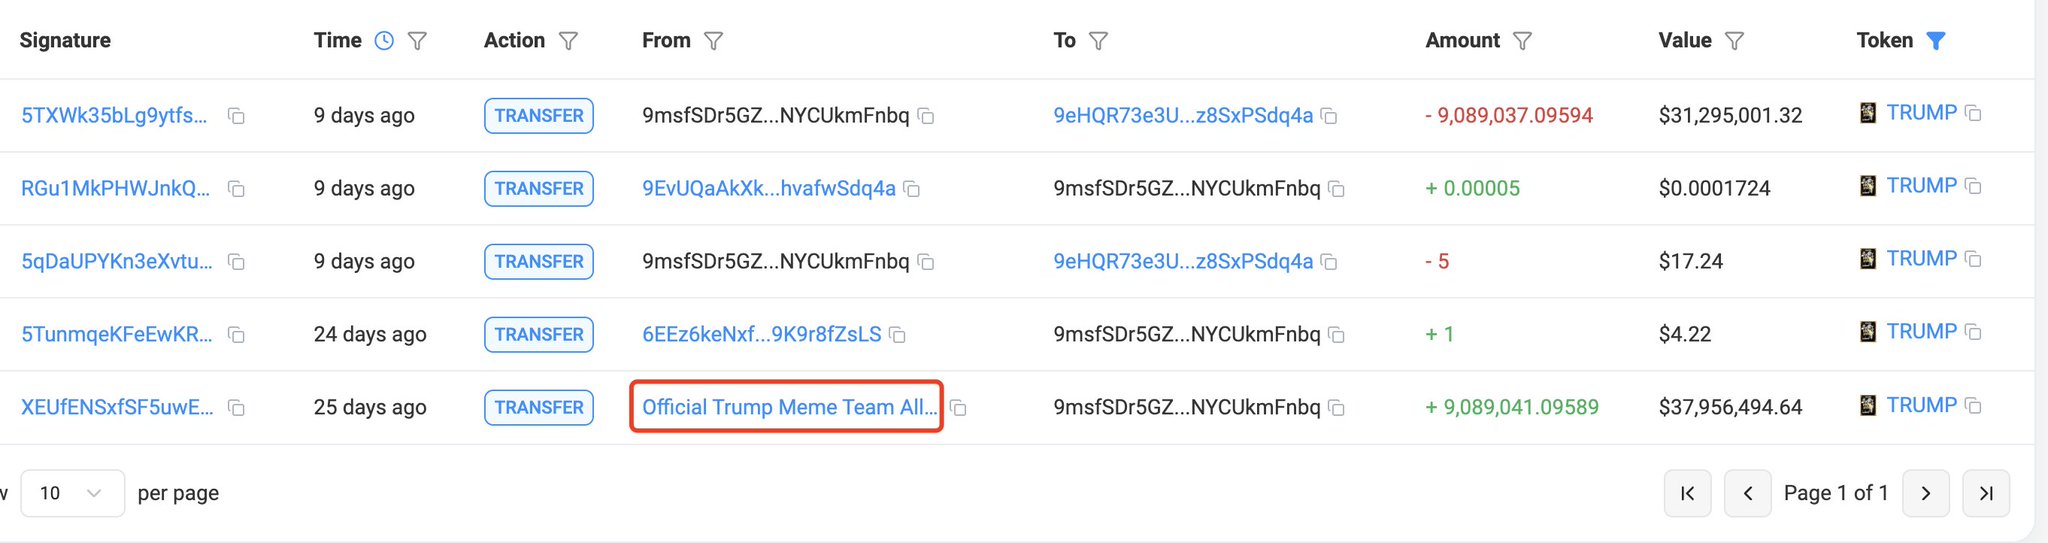The image size is (2048, 543).
Task: Open transaction XEUfENSxfSF5uwE signature
Action: [x=117, y=407]
